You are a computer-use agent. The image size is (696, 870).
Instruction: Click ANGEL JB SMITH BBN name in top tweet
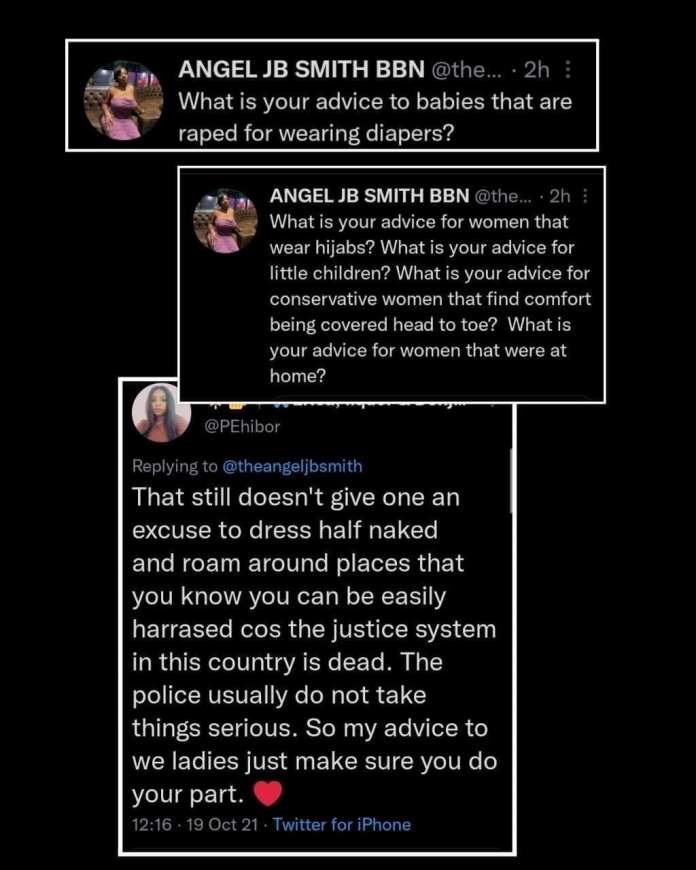click(x=301, y=70)
